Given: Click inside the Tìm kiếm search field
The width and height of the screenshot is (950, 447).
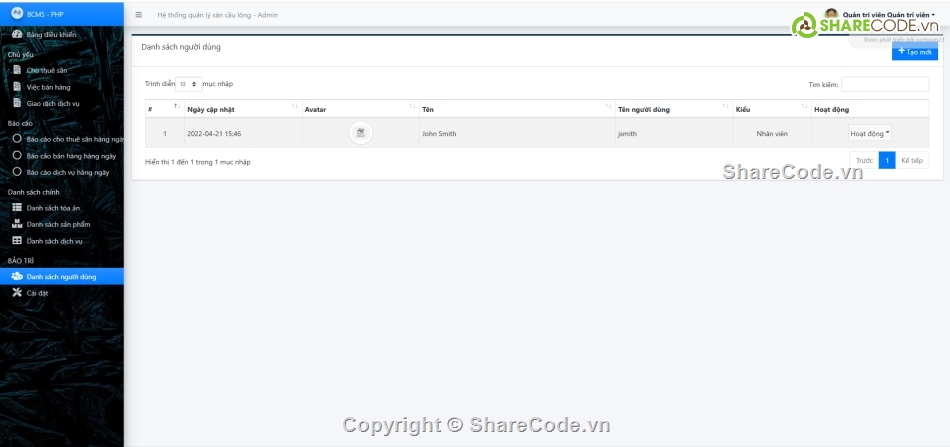Looking at the screenshot, I should point(884,85).
